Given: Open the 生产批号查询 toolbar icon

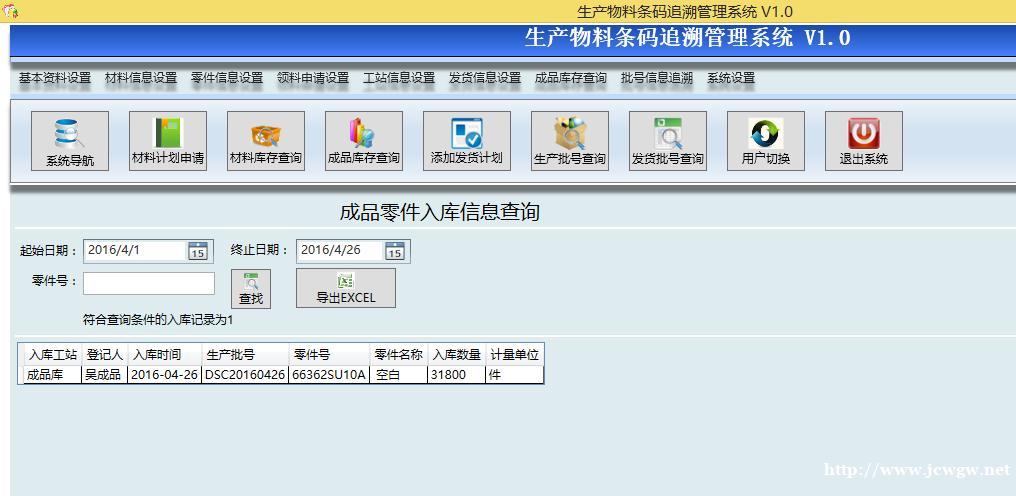Looking at the screenshot, I should coord(569,141).
